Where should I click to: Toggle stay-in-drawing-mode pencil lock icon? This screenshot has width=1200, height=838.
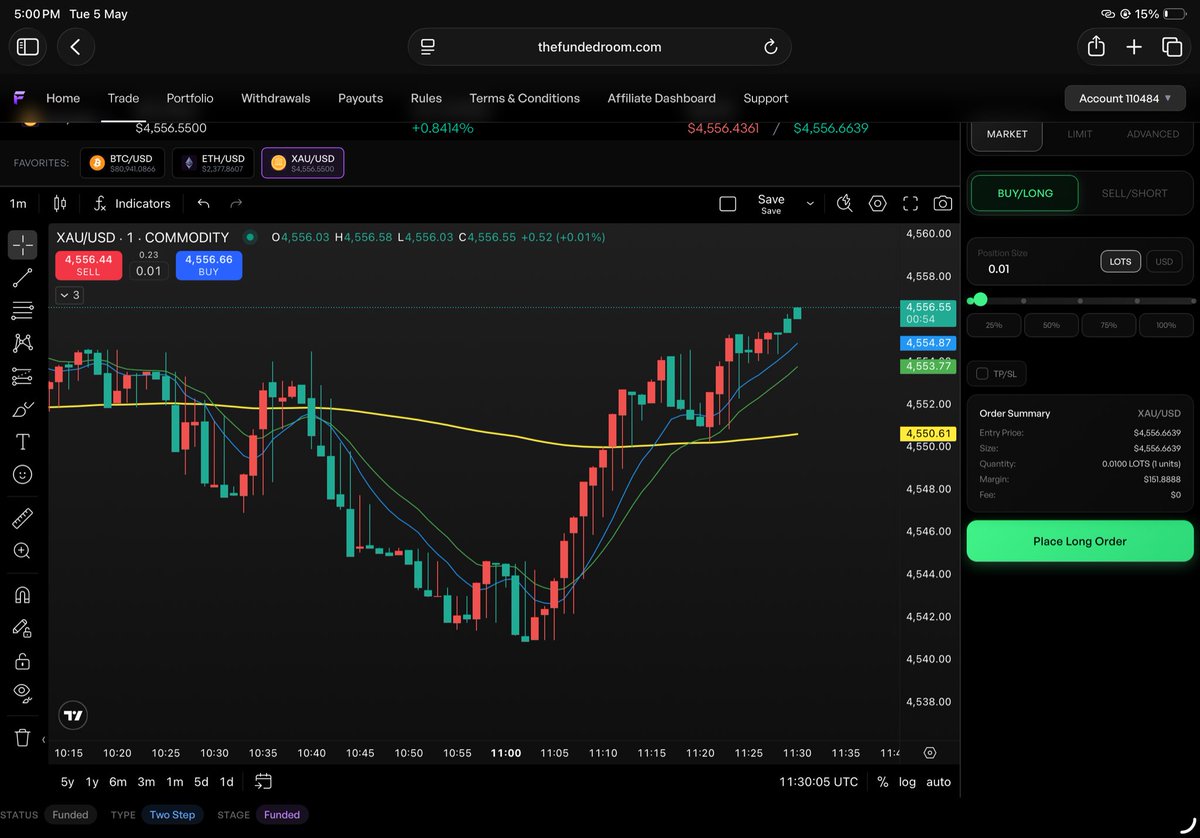coord(22,628)
